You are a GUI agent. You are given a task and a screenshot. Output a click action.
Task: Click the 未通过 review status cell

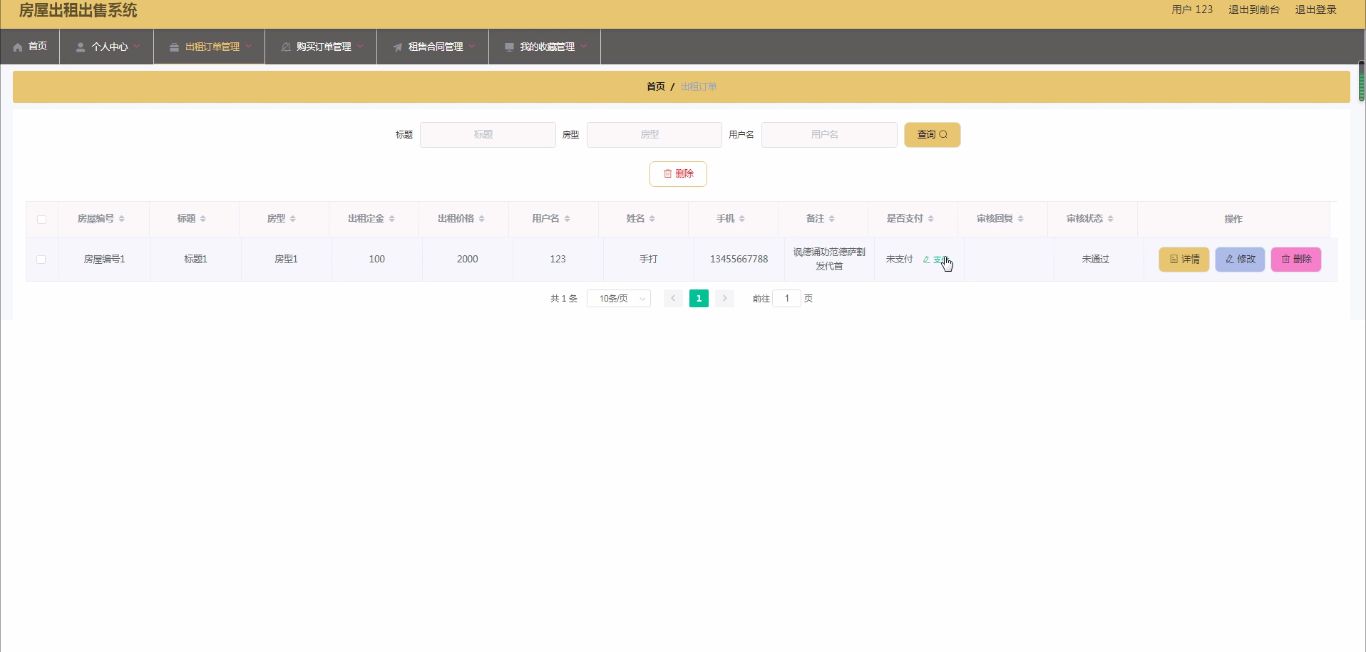coord(1096,259)
